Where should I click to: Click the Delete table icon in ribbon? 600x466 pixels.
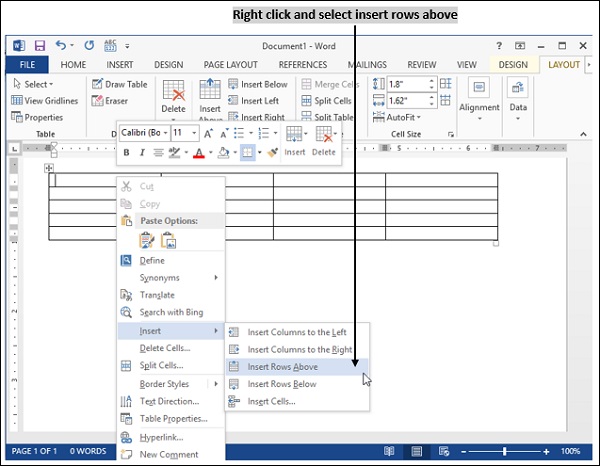pyautogui.click(x=174, y=96)
